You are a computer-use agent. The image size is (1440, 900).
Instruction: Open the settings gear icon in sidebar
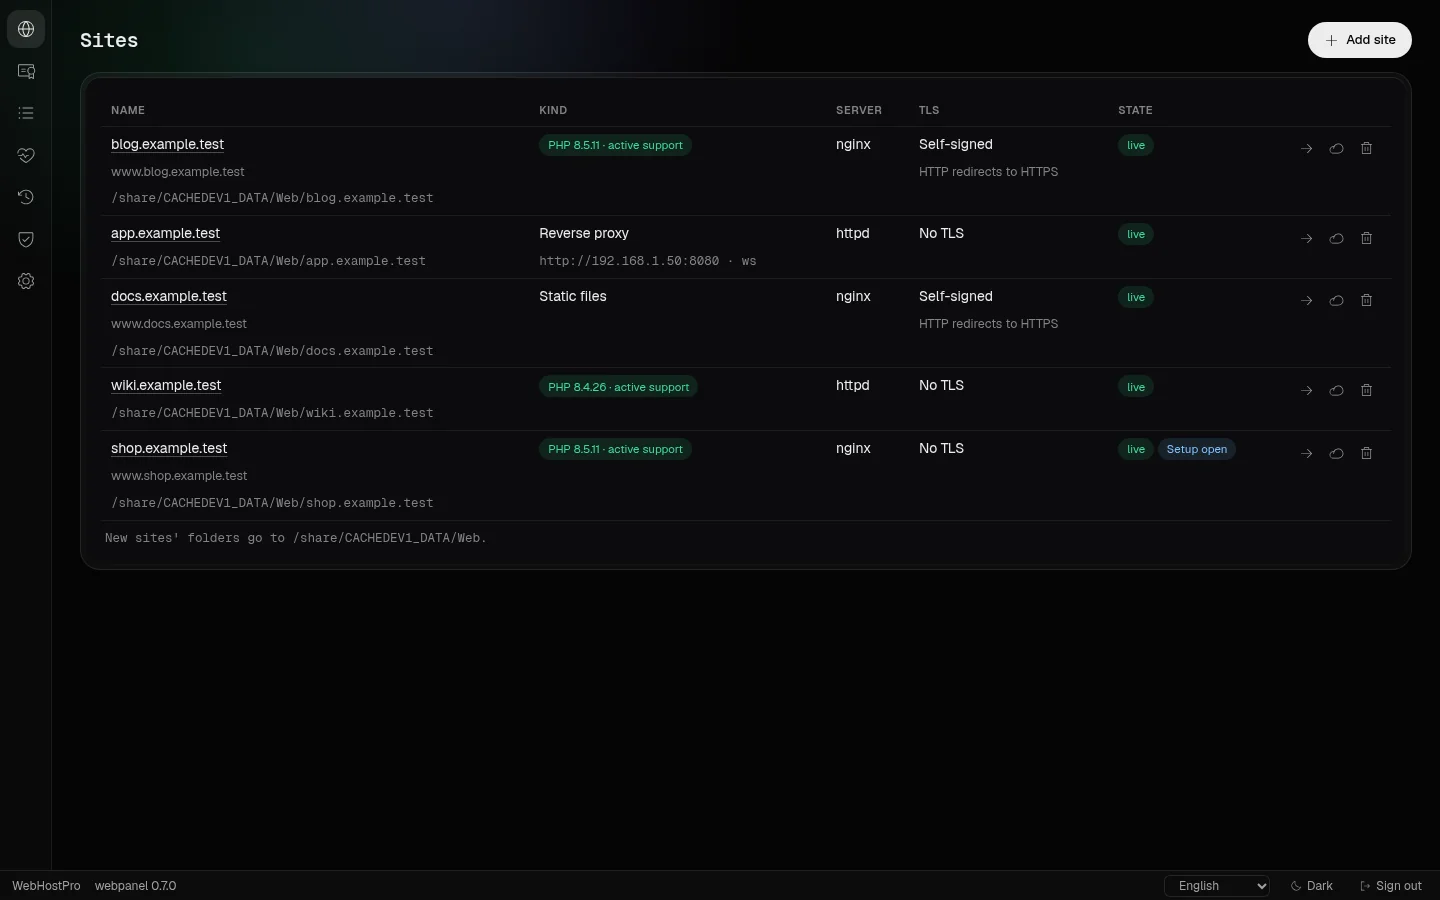(26, 281)
